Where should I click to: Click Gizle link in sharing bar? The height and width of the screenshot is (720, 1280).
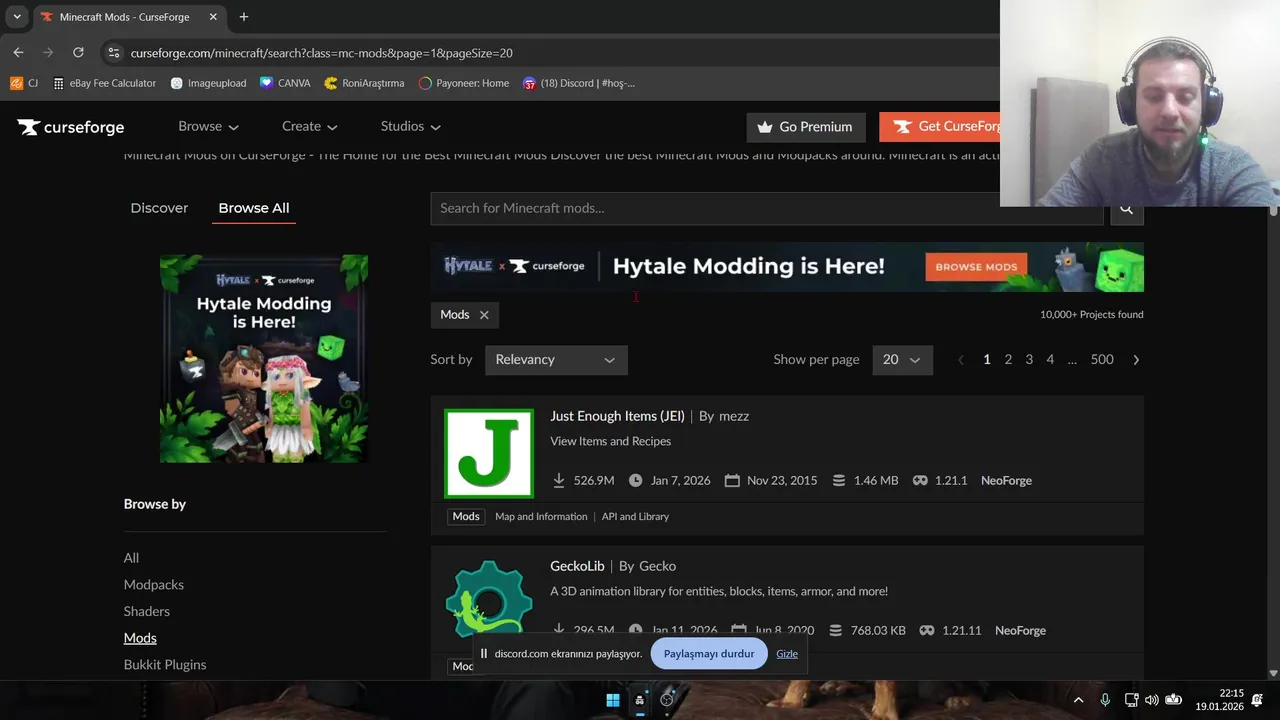point(787,654)
